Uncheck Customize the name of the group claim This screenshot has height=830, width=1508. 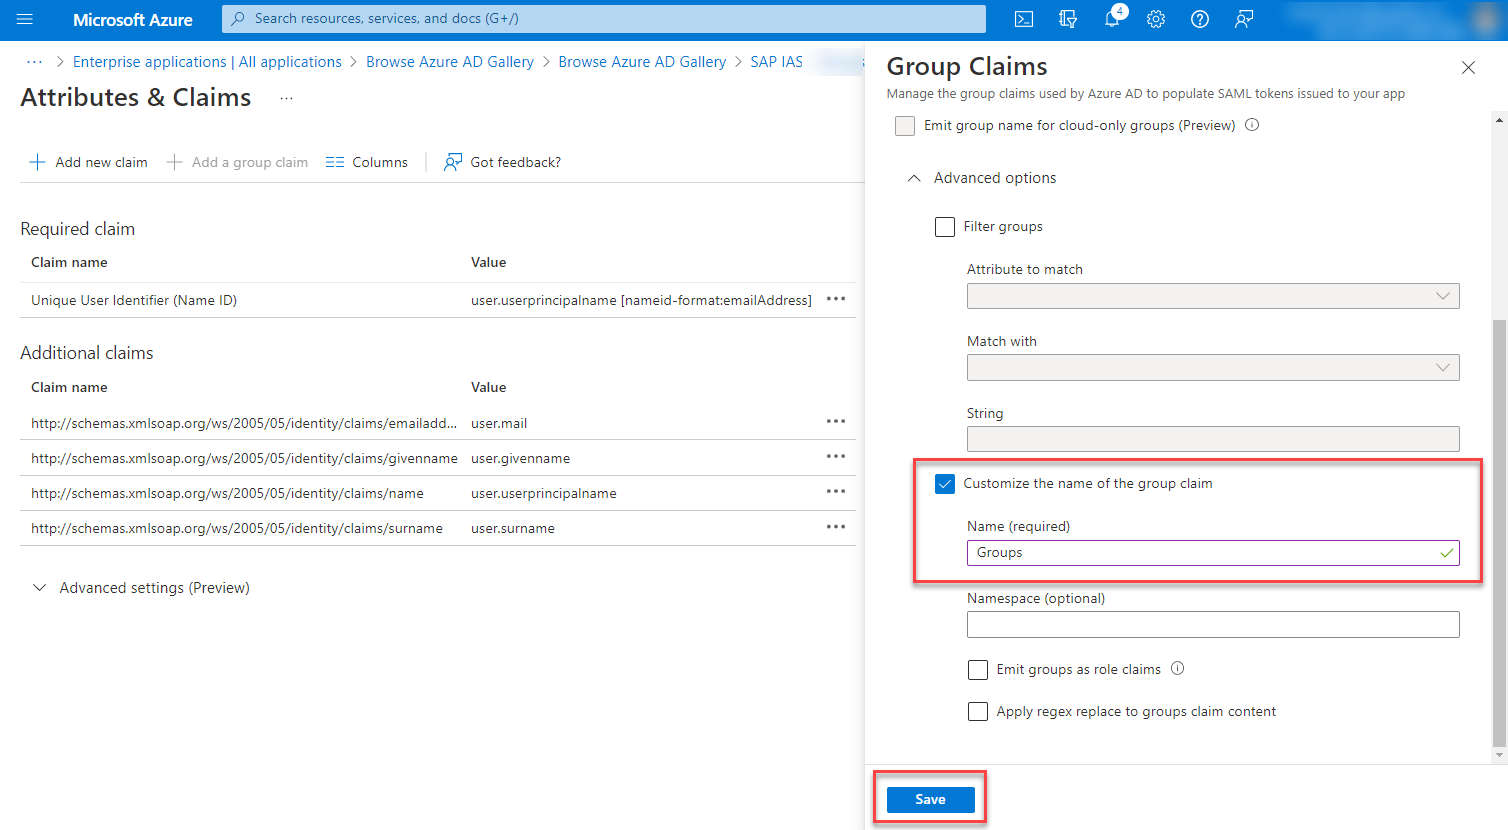click(x=945, y=484)
